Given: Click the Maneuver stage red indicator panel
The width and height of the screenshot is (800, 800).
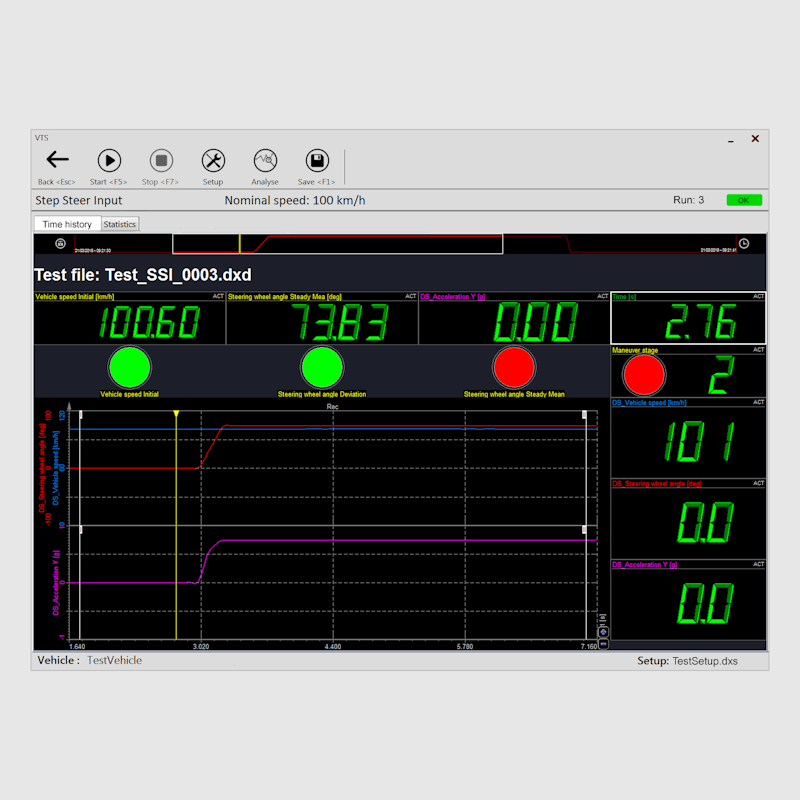Looking at the screenshot, I should 643,375.
